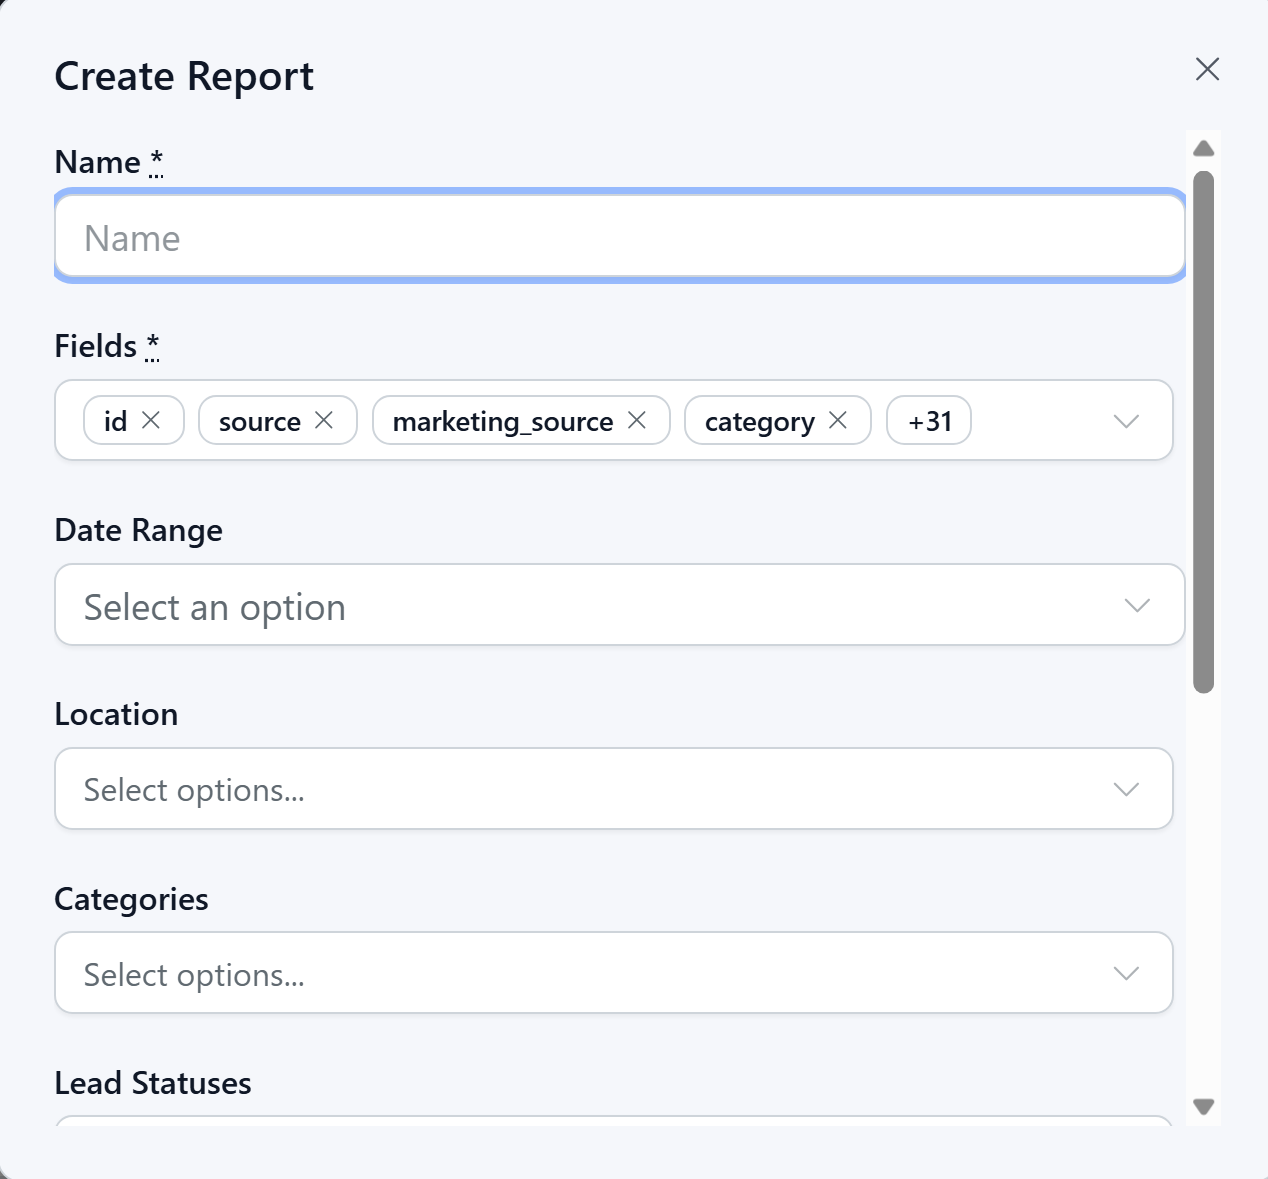The height and width of the screenshot is (1179, 1268).
Task: Select the marketing_source chip label
Action: [503, 422]
